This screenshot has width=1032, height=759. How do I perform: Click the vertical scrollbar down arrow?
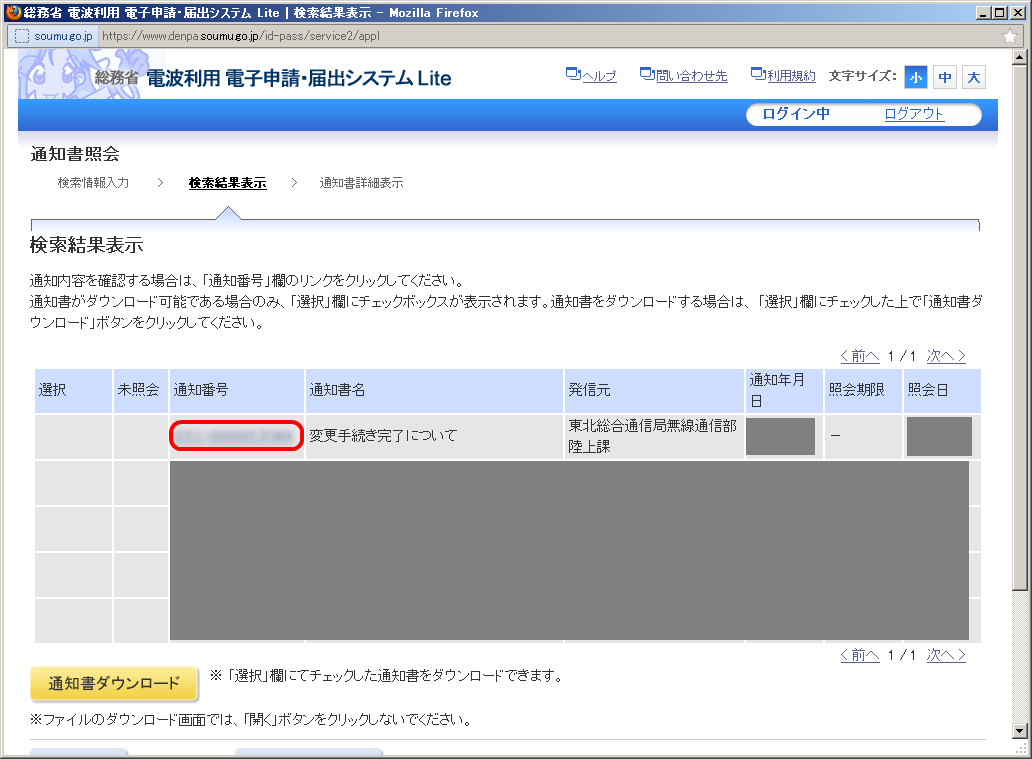click(1019, 731)
